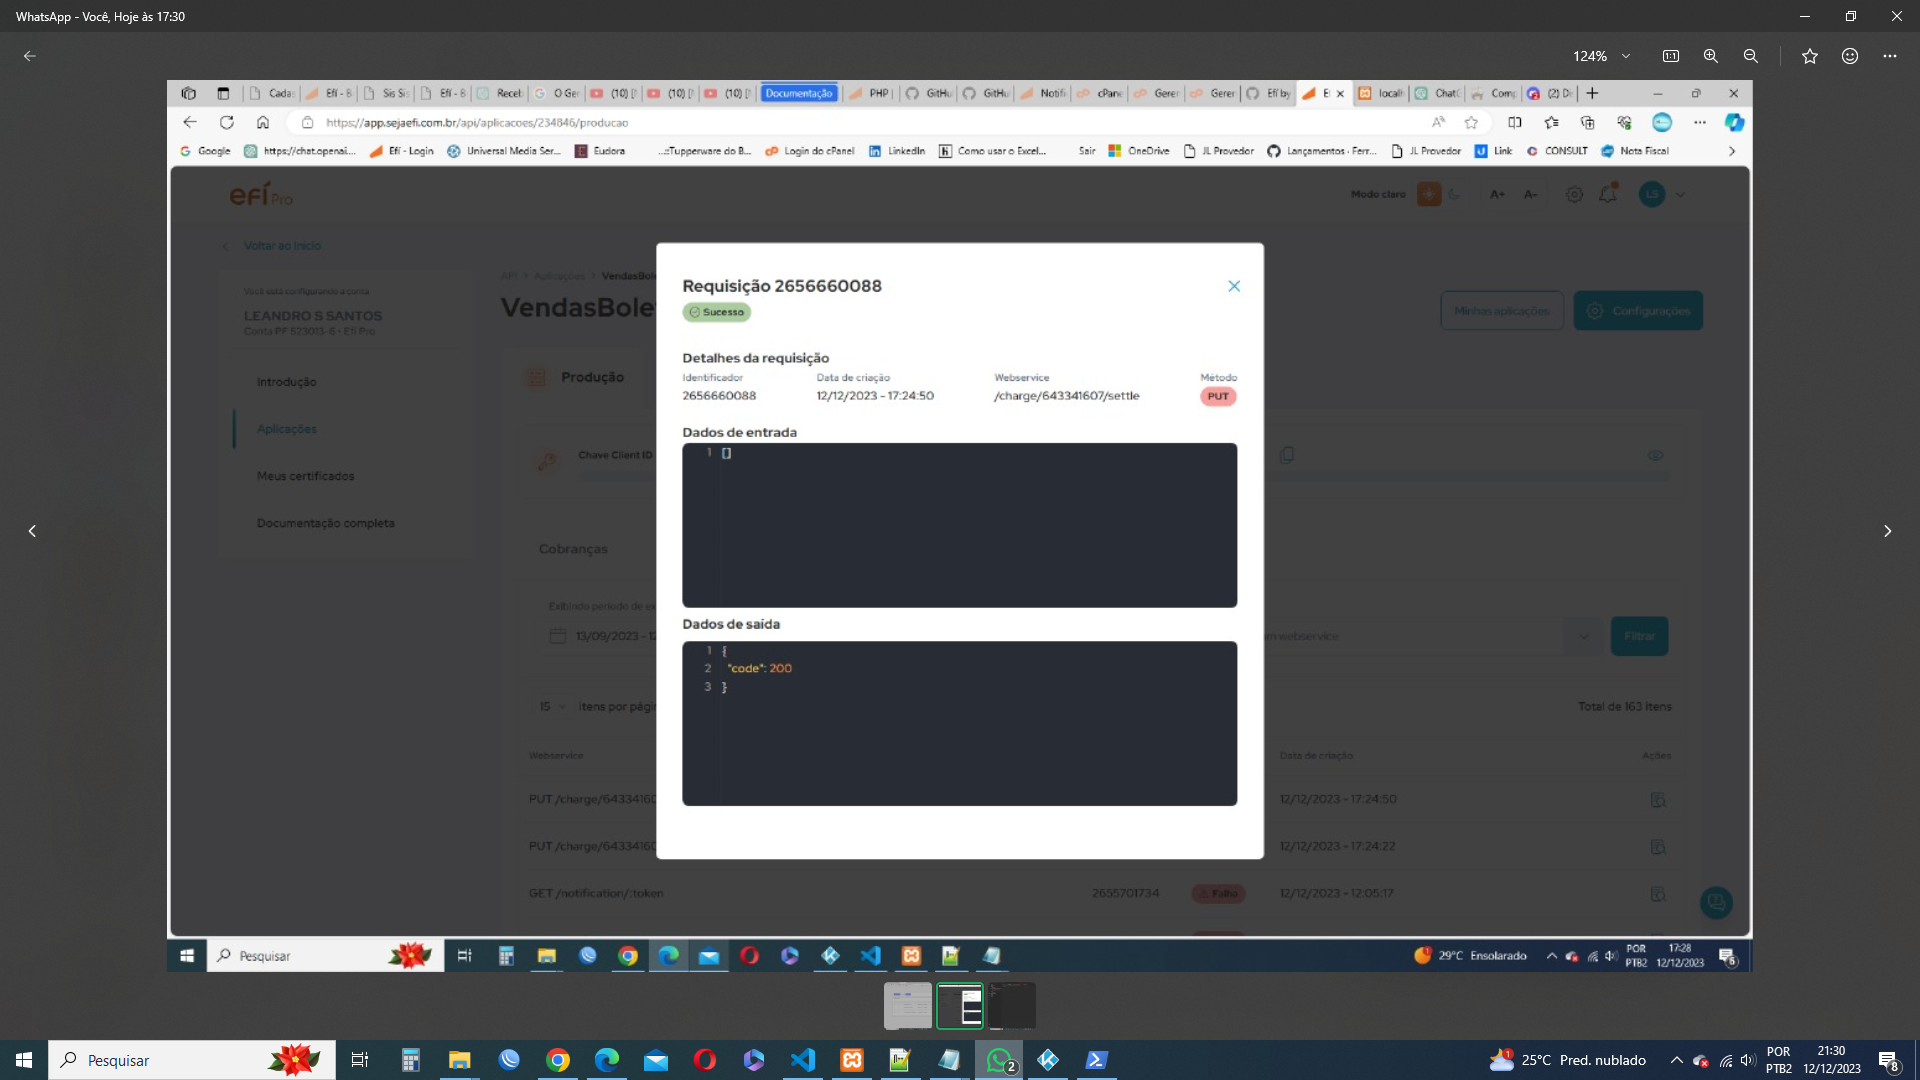Open File Explorer from the bottom taskbar

pos(459,1060)
